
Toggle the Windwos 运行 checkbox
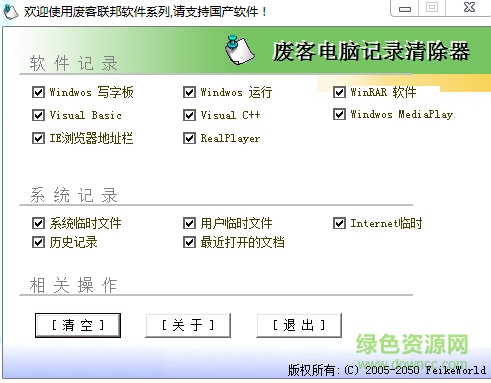[x=189, y=92]
